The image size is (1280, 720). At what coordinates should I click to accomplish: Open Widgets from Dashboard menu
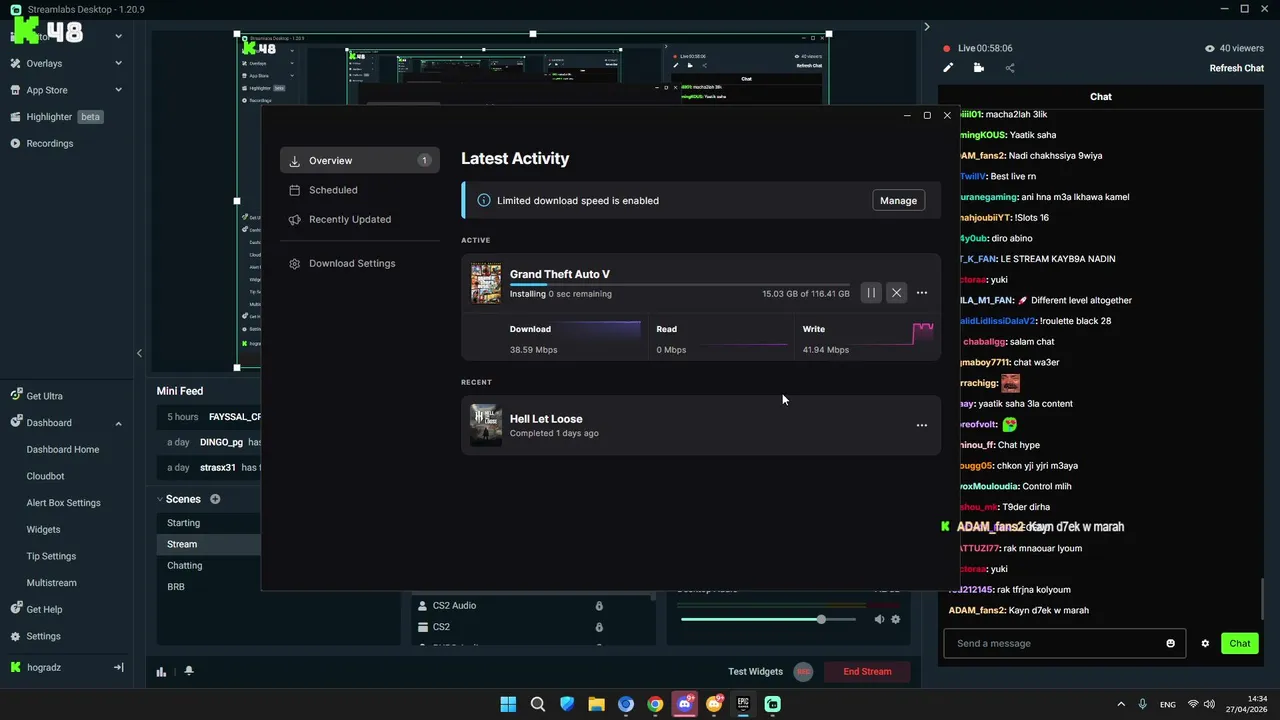tap(43, 530)
